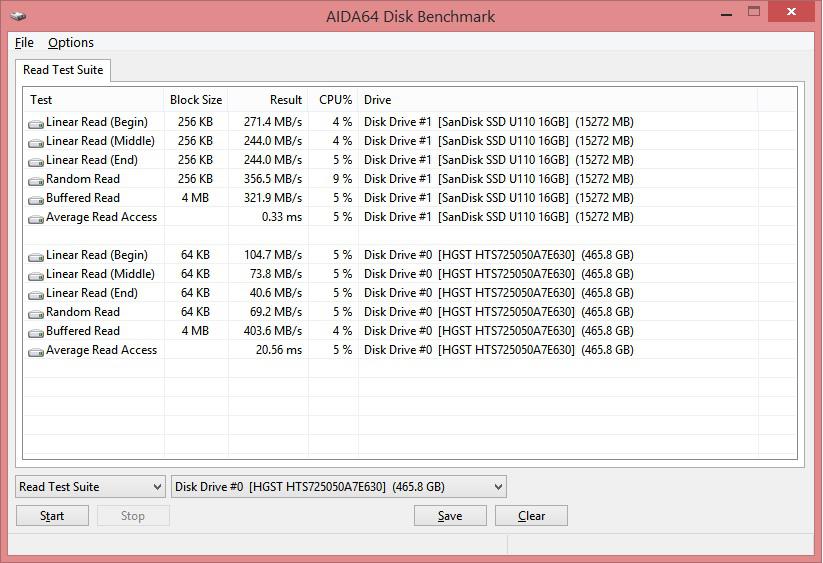Click the AIDA64 drive icon in title bar

(18, 16)
